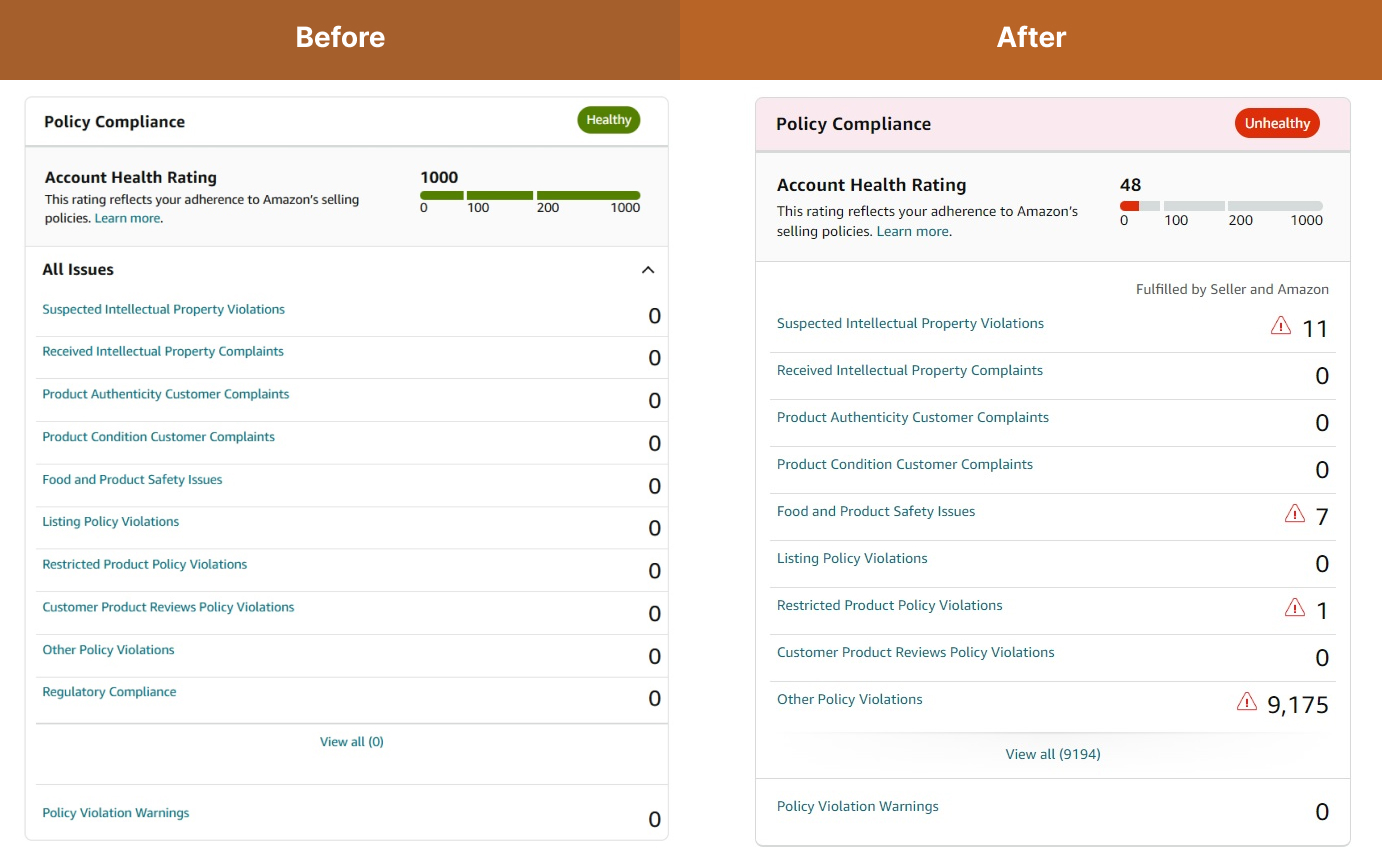Open Product Authenticity Customer Complaints in Before panel
1382x852 pixels.
165,394
